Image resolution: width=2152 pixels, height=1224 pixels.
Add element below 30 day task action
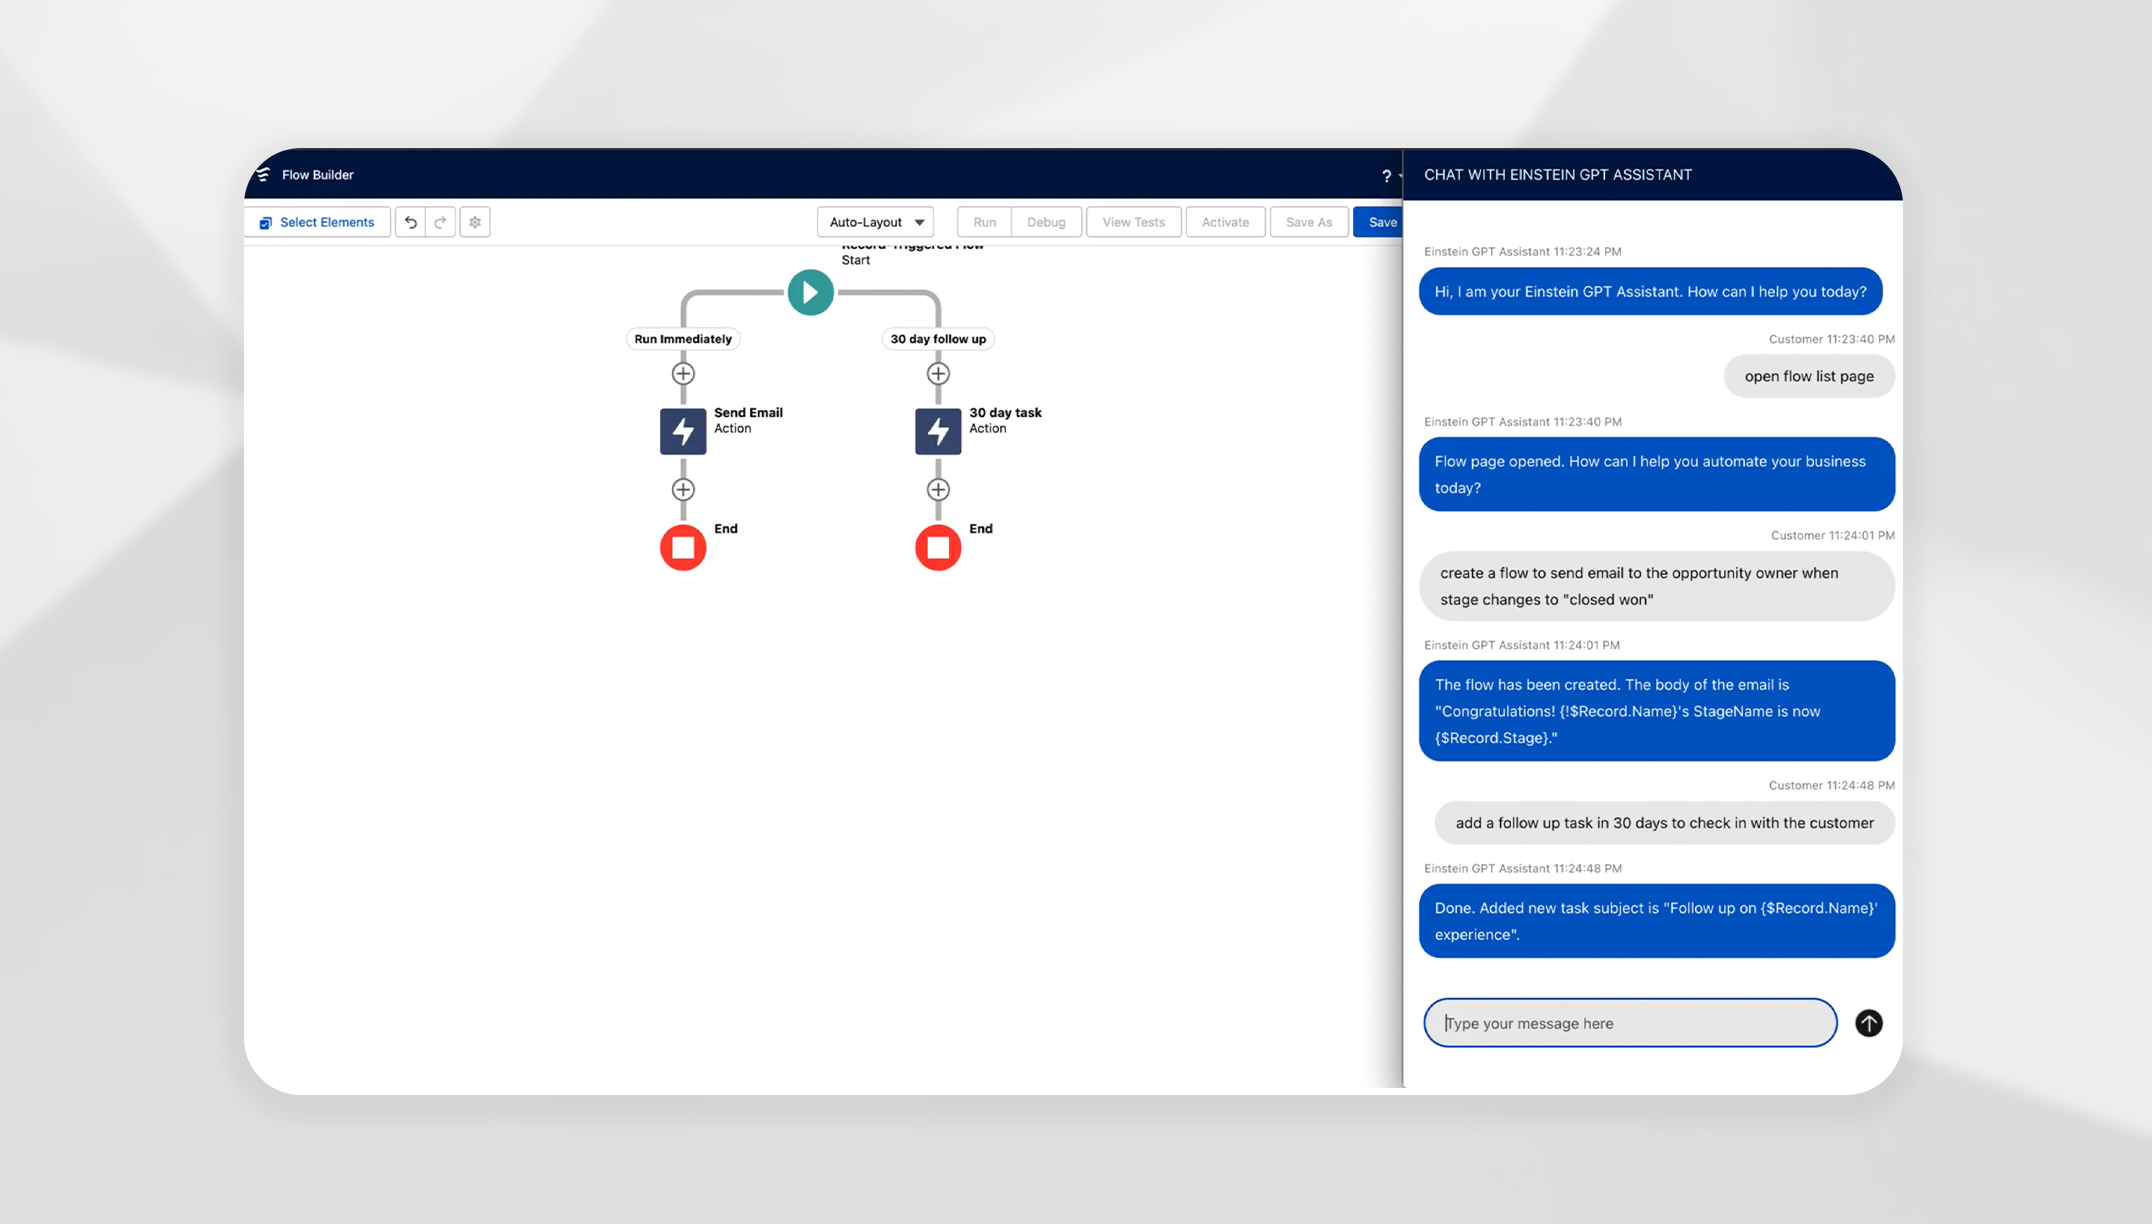pyautogui.click(x=938, y=489)
